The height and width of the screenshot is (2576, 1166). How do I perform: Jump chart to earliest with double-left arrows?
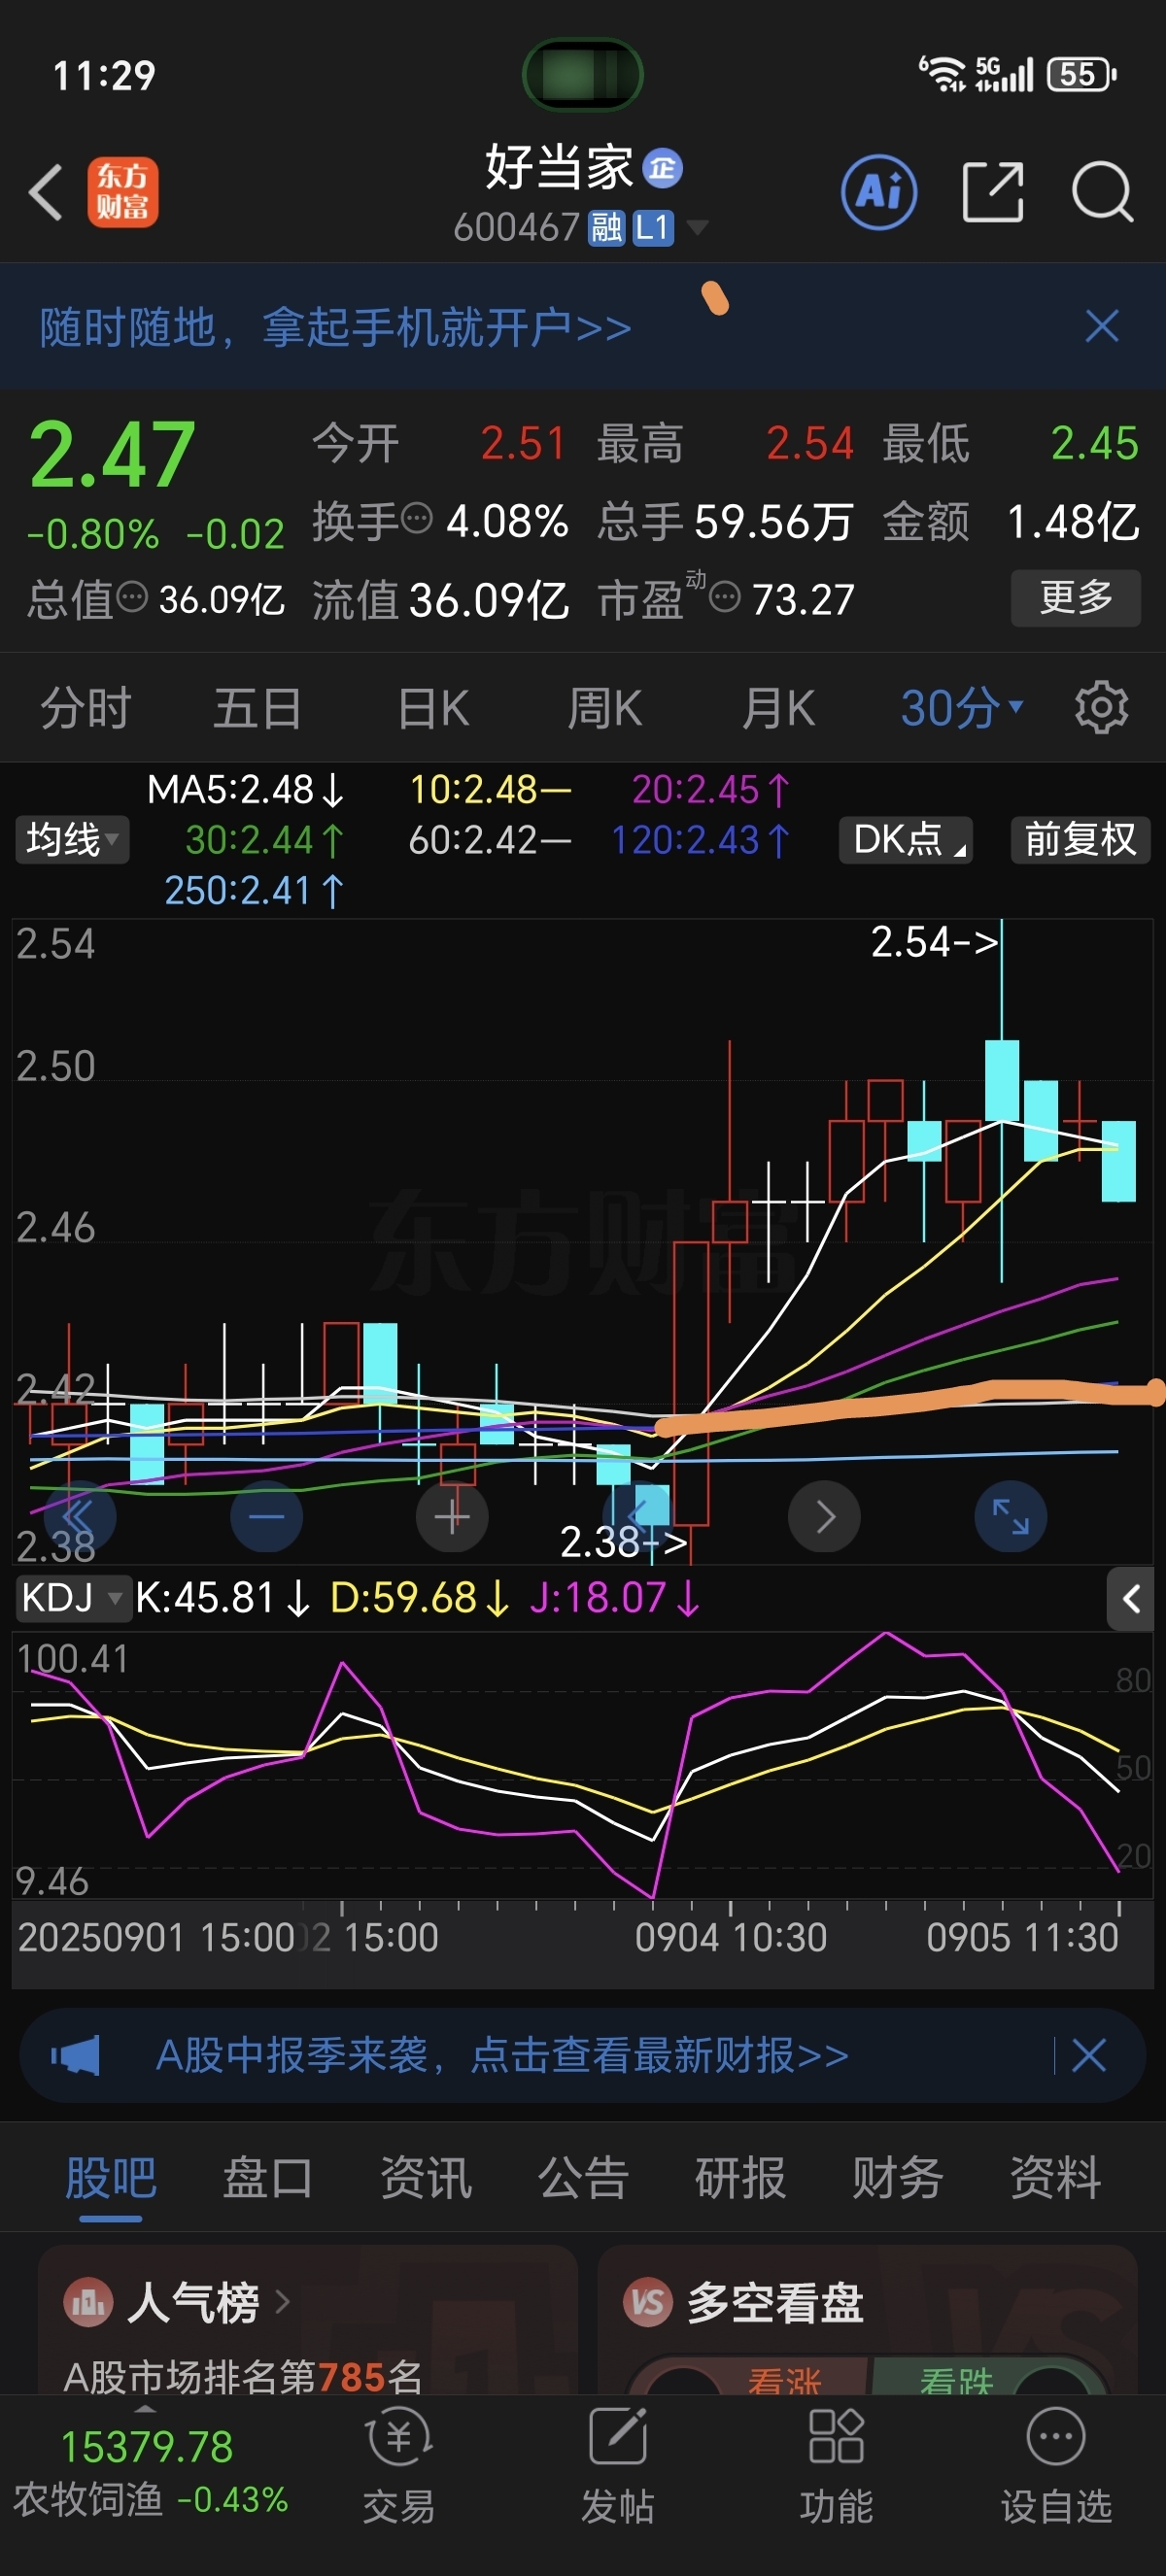pyautogui.click(x=79, y=1516)
